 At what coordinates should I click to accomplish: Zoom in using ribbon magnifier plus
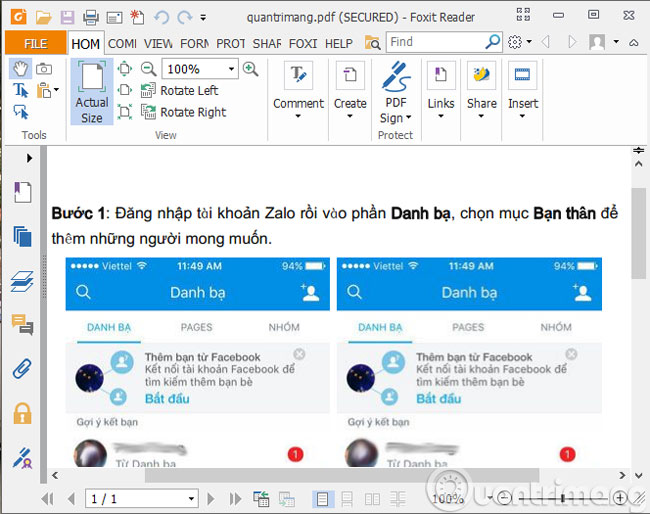(x=250, y=68)
